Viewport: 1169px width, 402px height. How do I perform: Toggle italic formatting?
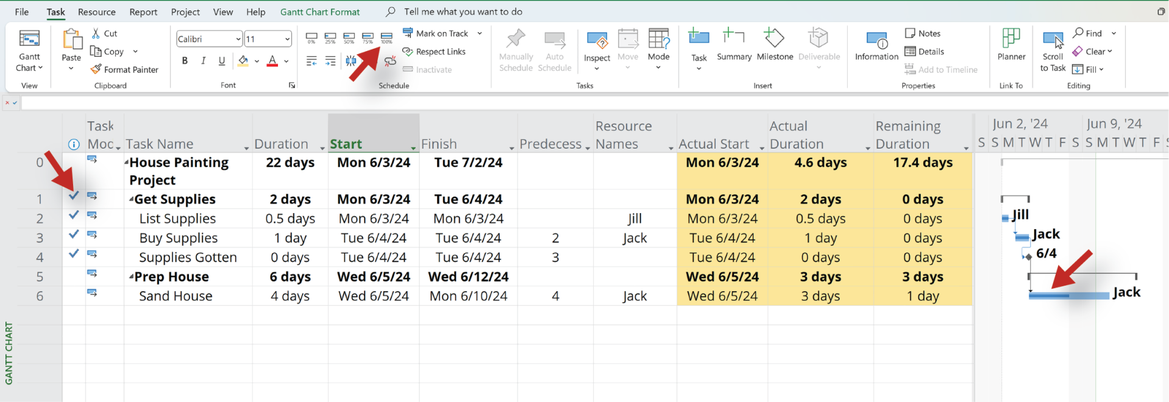204,61
